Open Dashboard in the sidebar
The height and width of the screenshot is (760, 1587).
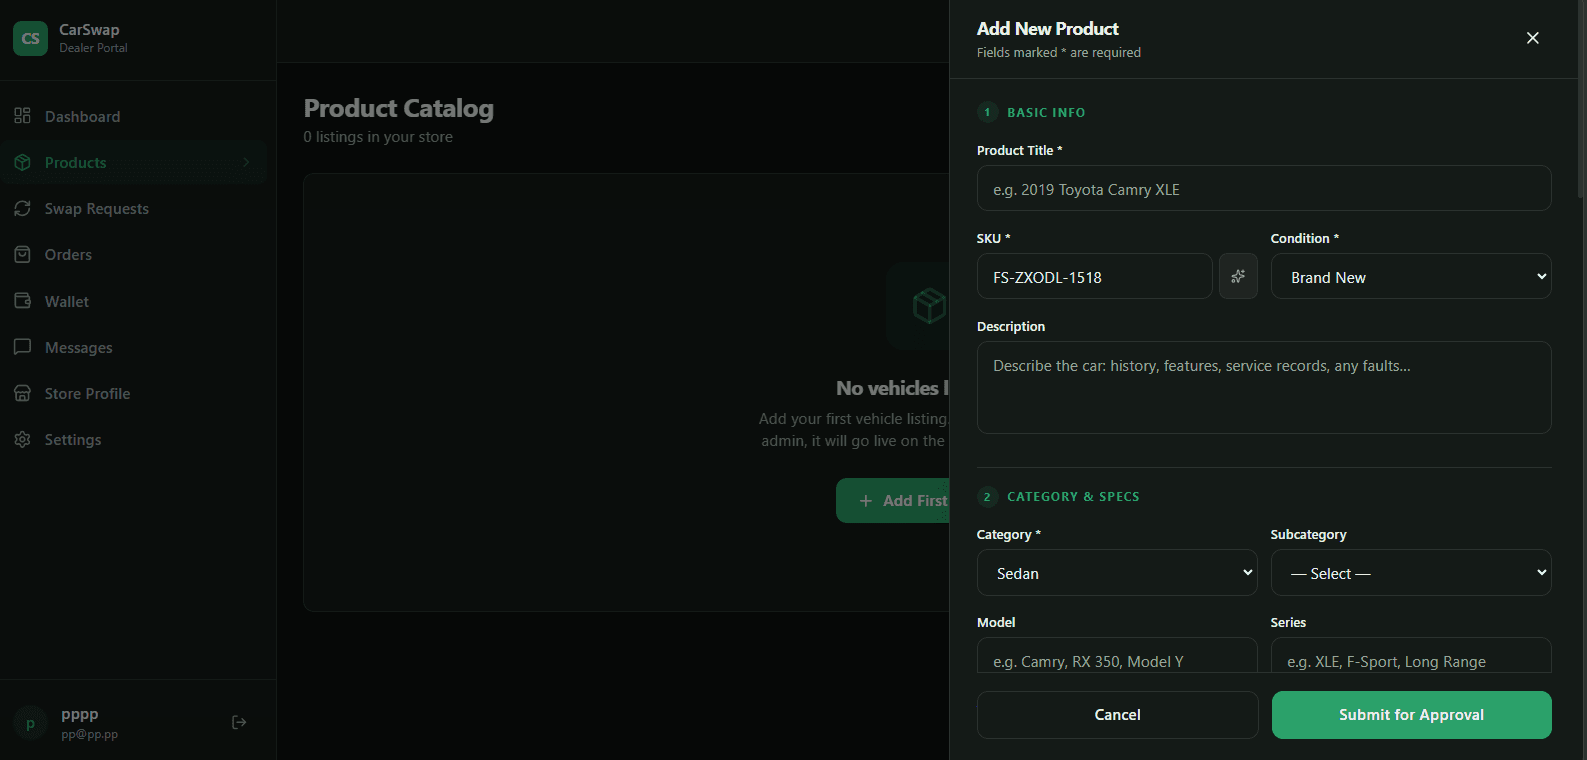pyautogui.click(x=134, y=116)
